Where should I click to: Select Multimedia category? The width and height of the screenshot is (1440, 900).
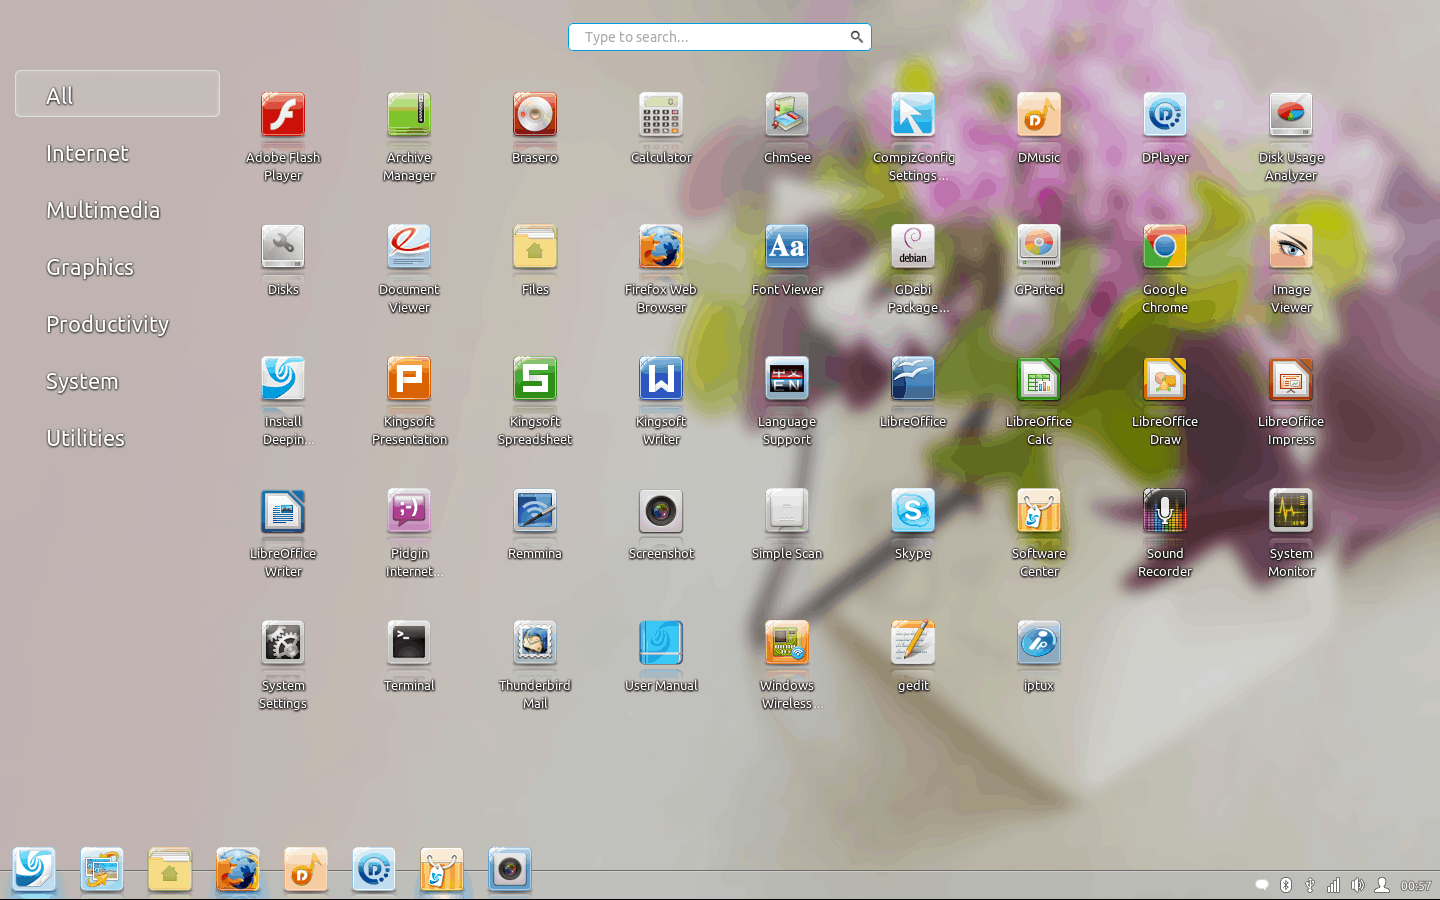pos(103,210)
